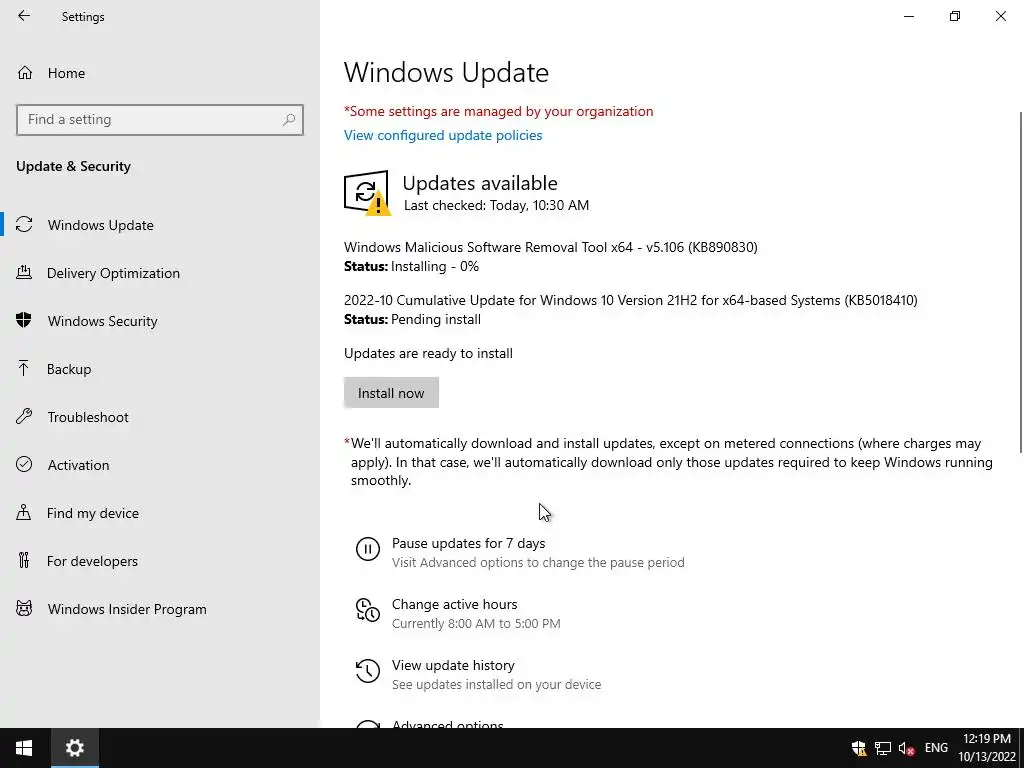The height and width of the screenshot is (768, 1024).
Task: Click the Updates available warning icon
Action: (x=367, y=193)
